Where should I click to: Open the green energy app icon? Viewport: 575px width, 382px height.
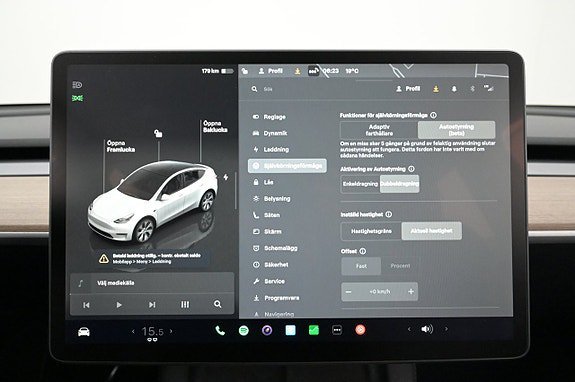(314, 330)
